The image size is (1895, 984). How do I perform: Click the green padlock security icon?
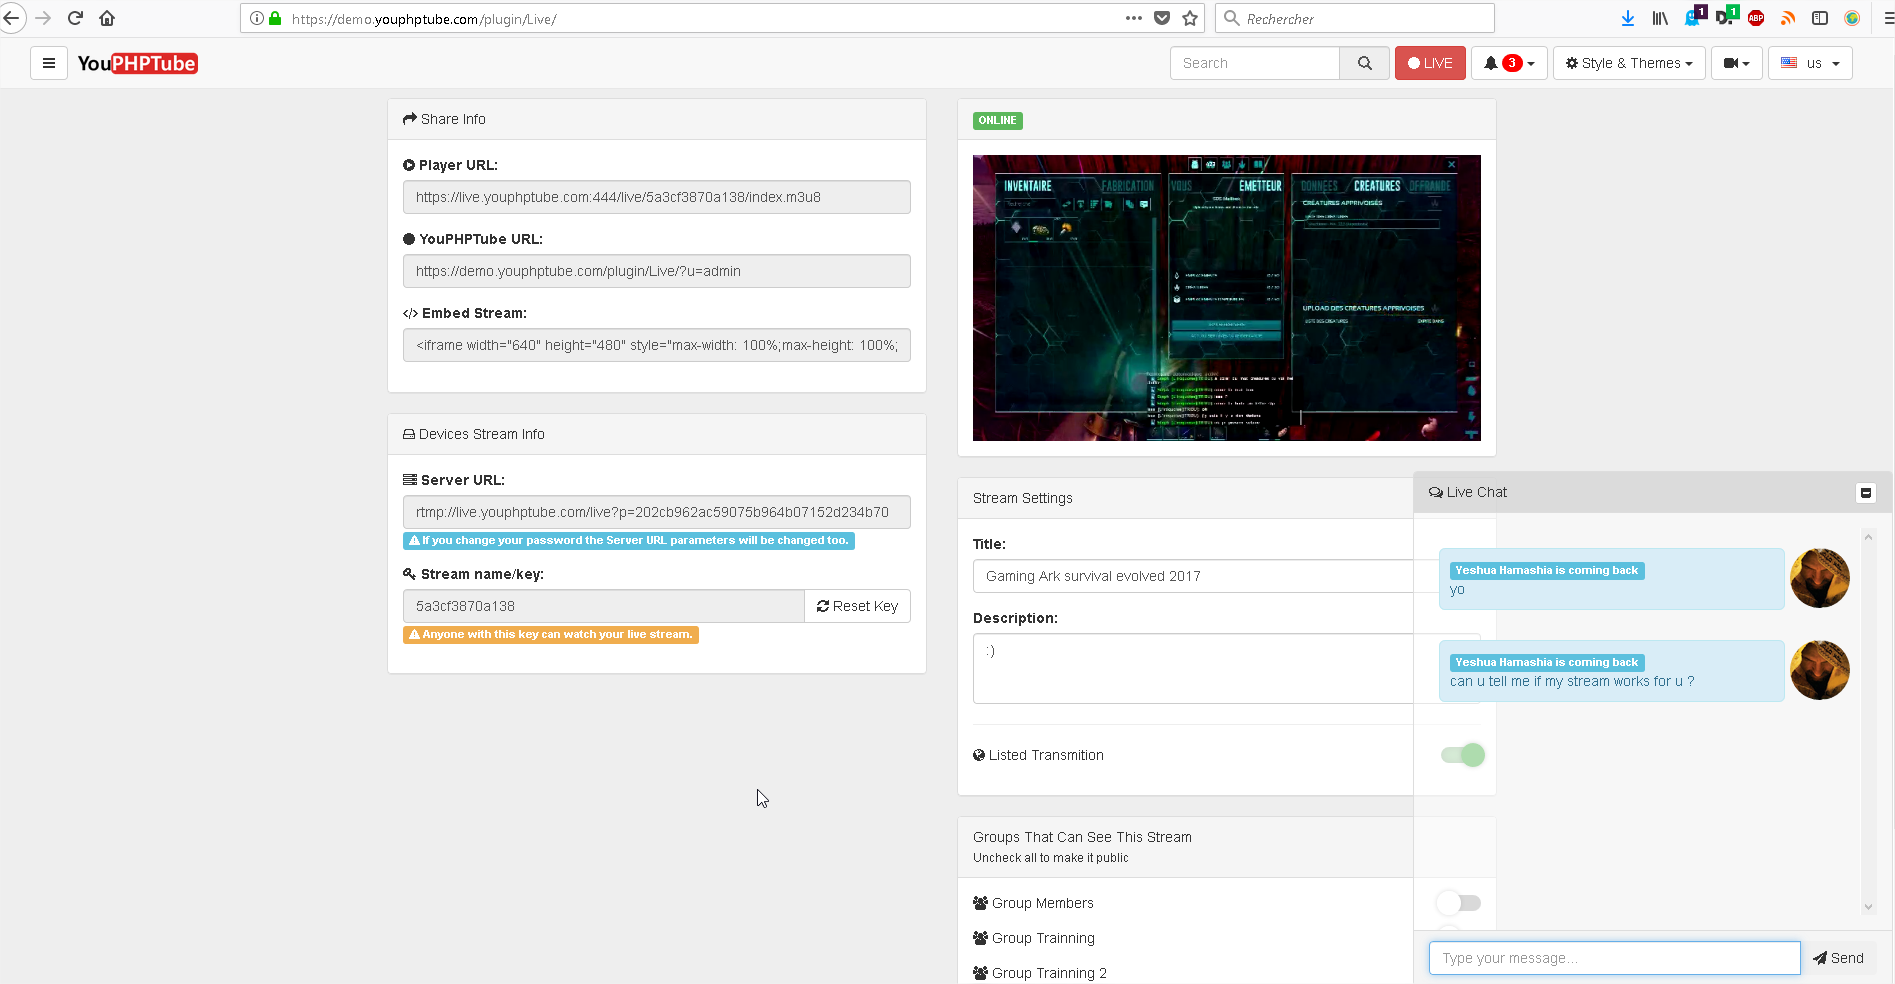(275, 18)
